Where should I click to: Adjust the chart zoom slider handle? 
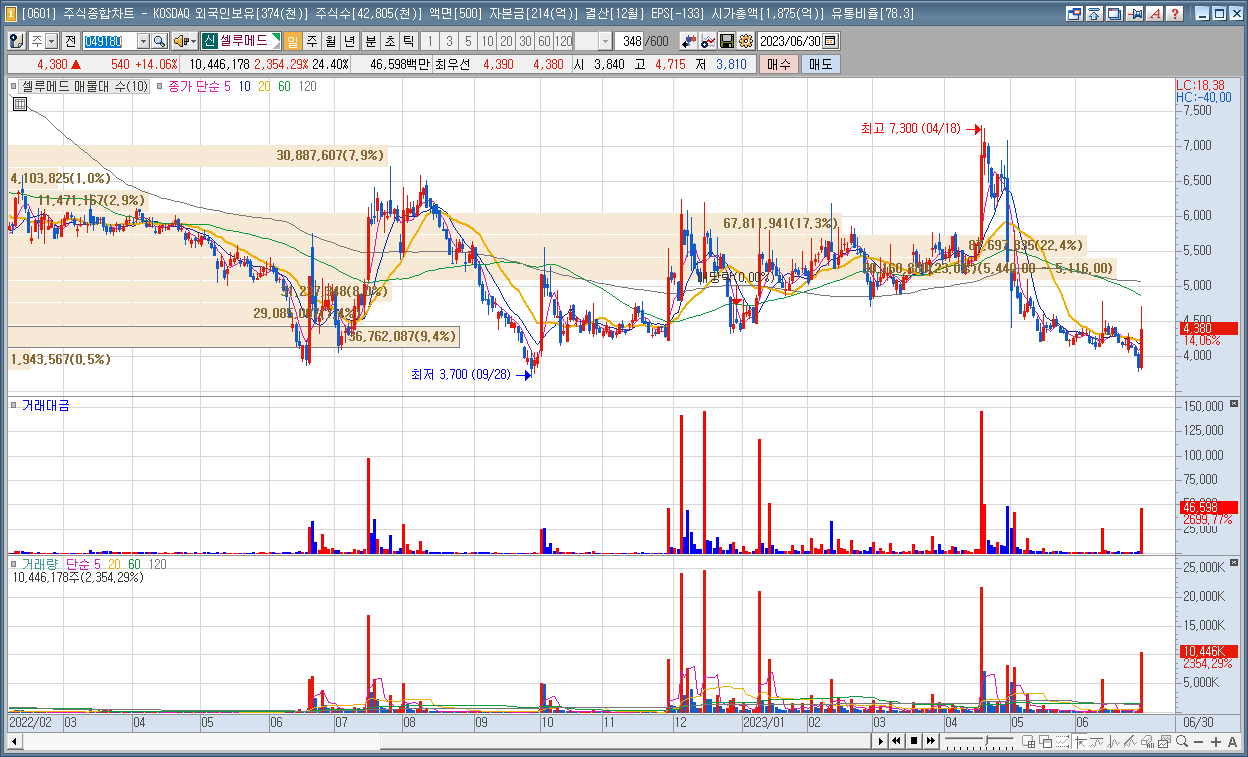(x=987, y=740)
